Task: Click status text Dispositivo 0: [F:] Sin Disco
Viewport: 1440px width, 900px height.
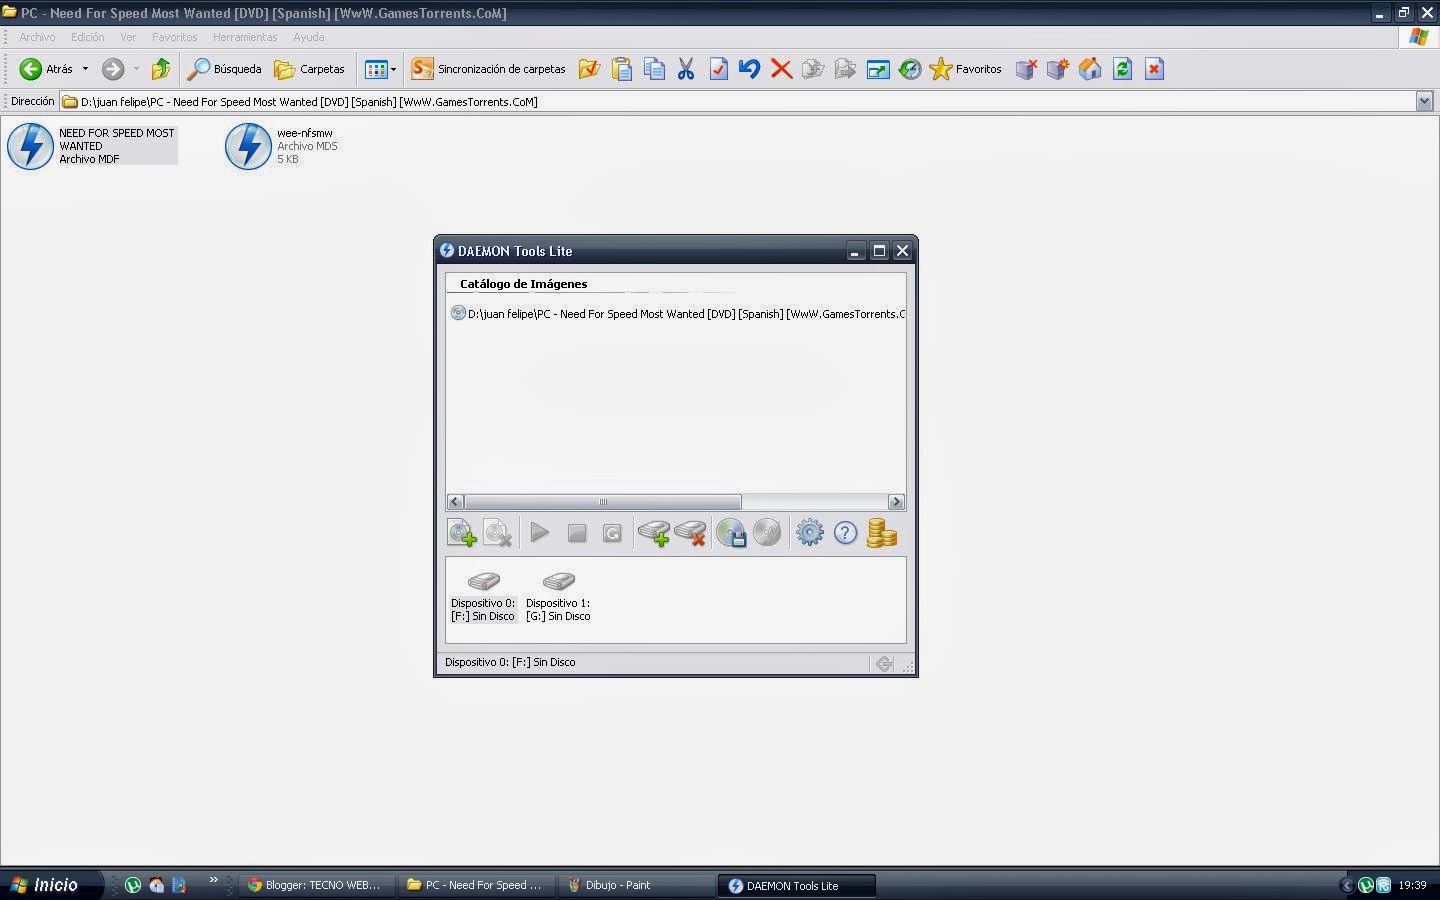Action: [x=510, y=662]
